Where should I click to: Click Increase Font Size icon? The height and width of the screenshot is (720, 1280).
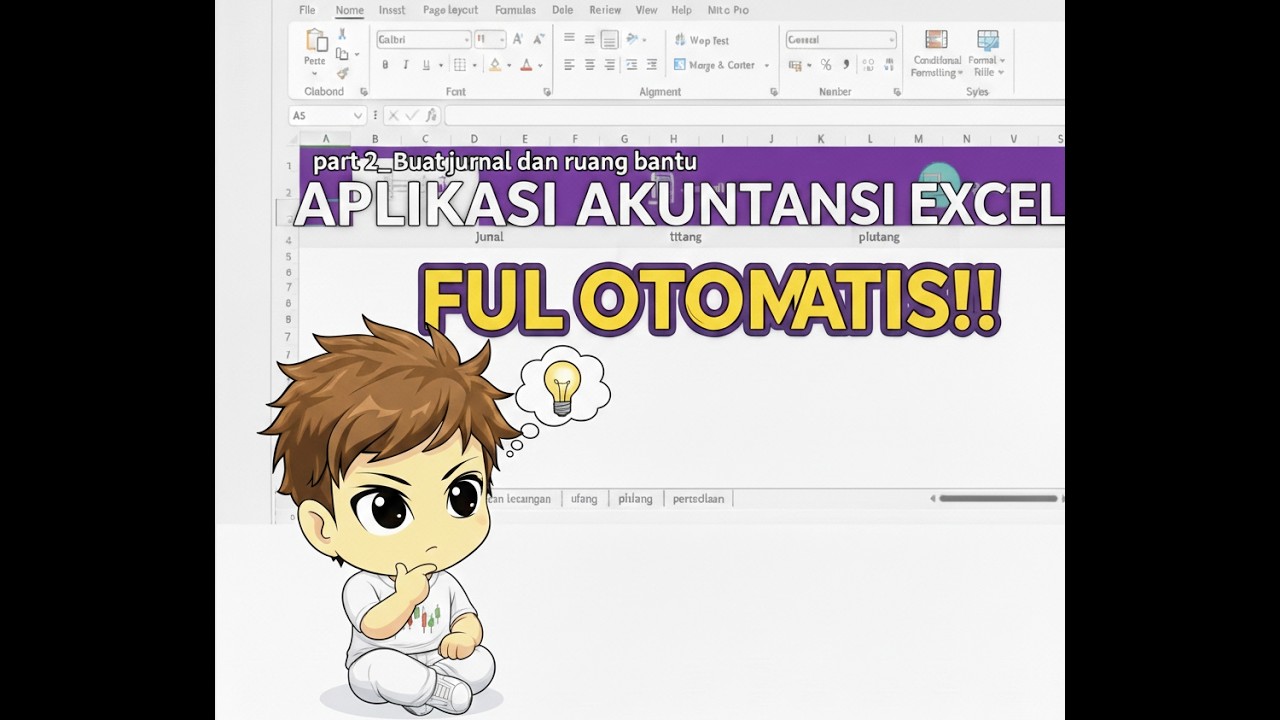[x=517, y=39]
